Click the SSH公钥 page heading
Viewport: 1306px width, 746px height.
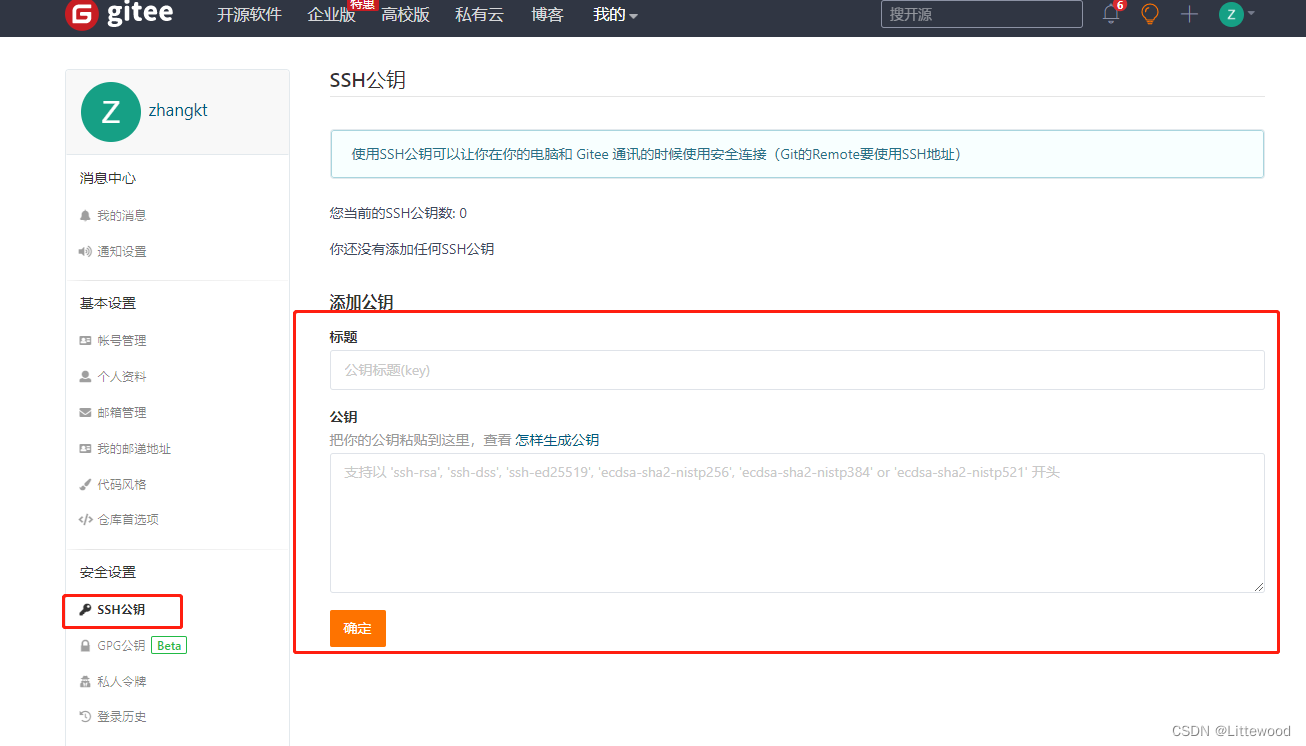click(368, 80)
